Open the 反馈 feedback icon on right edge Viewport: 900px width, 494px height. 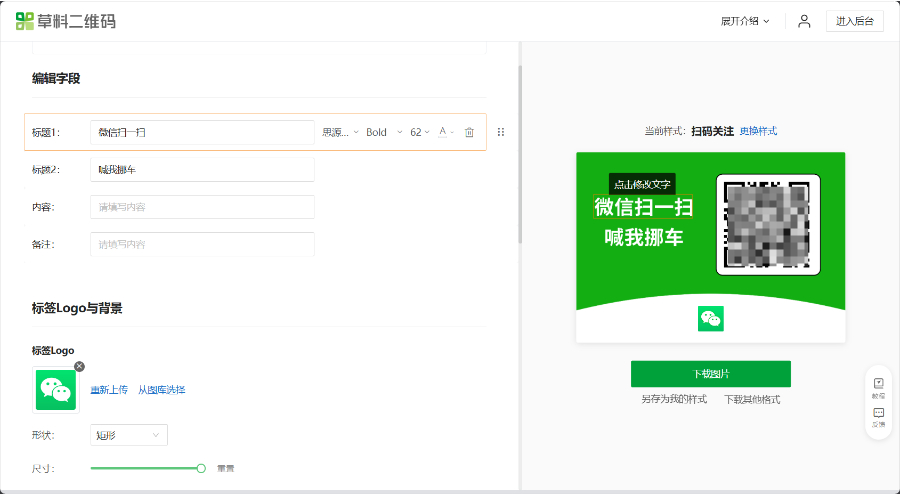(x=878, y=417)
